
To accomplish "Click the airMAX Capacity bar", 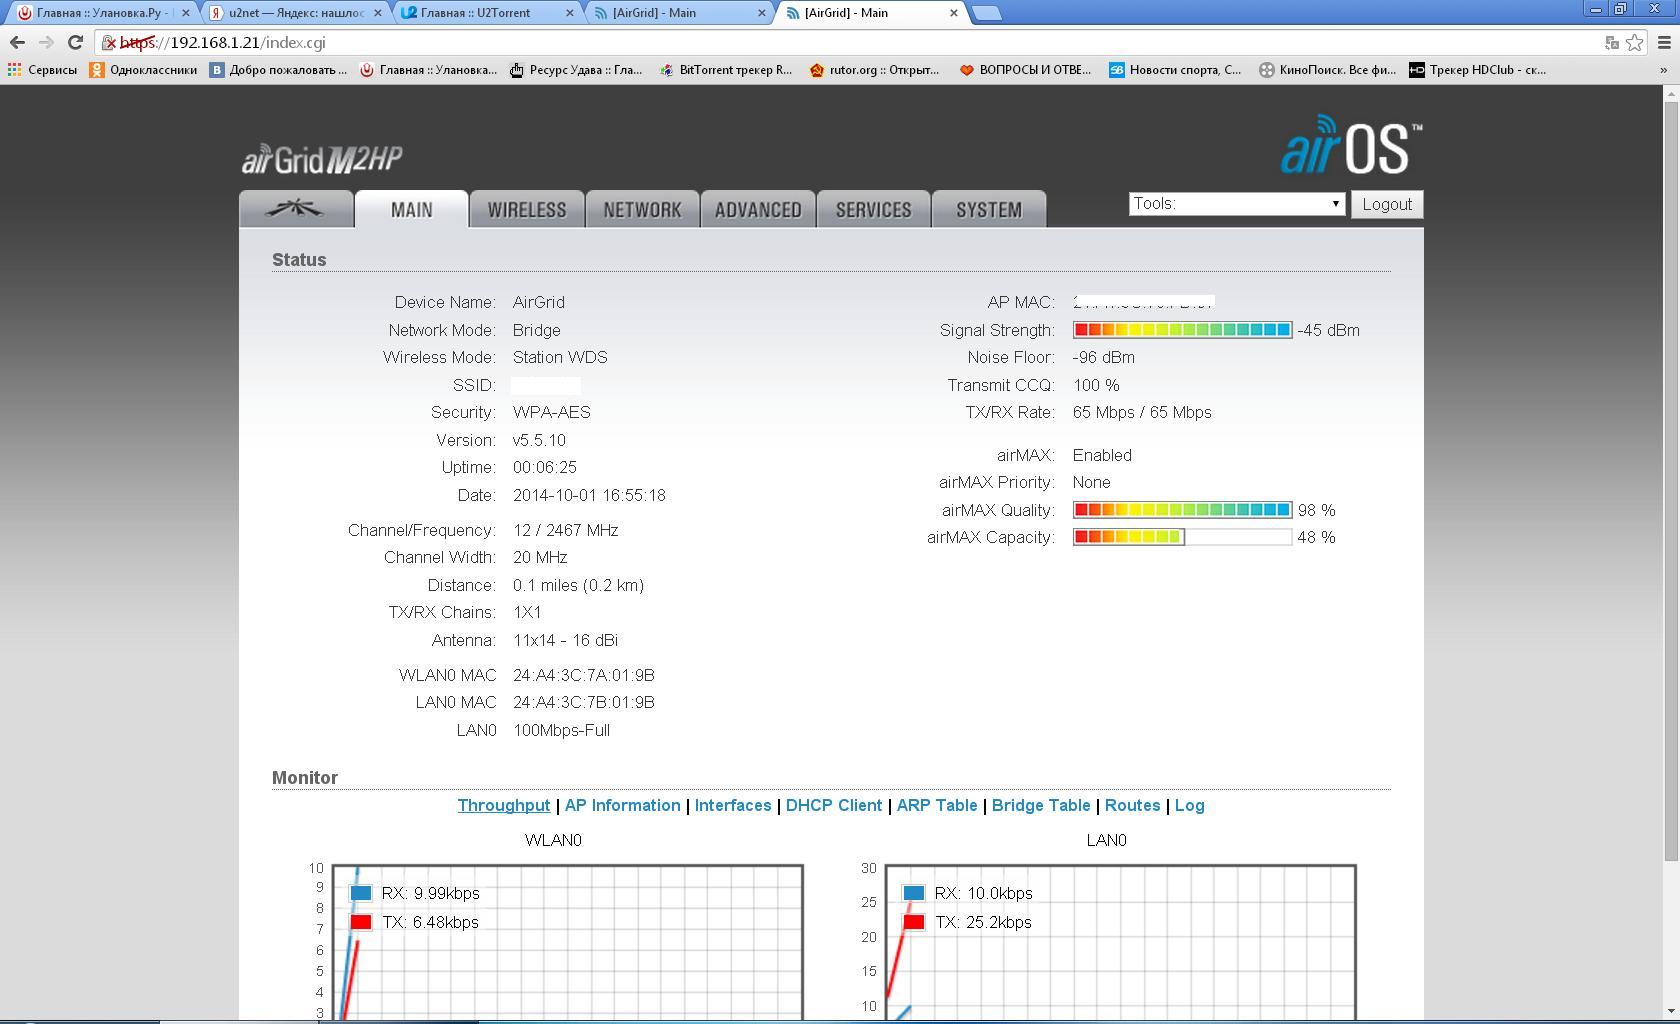I will (1182, 537).
